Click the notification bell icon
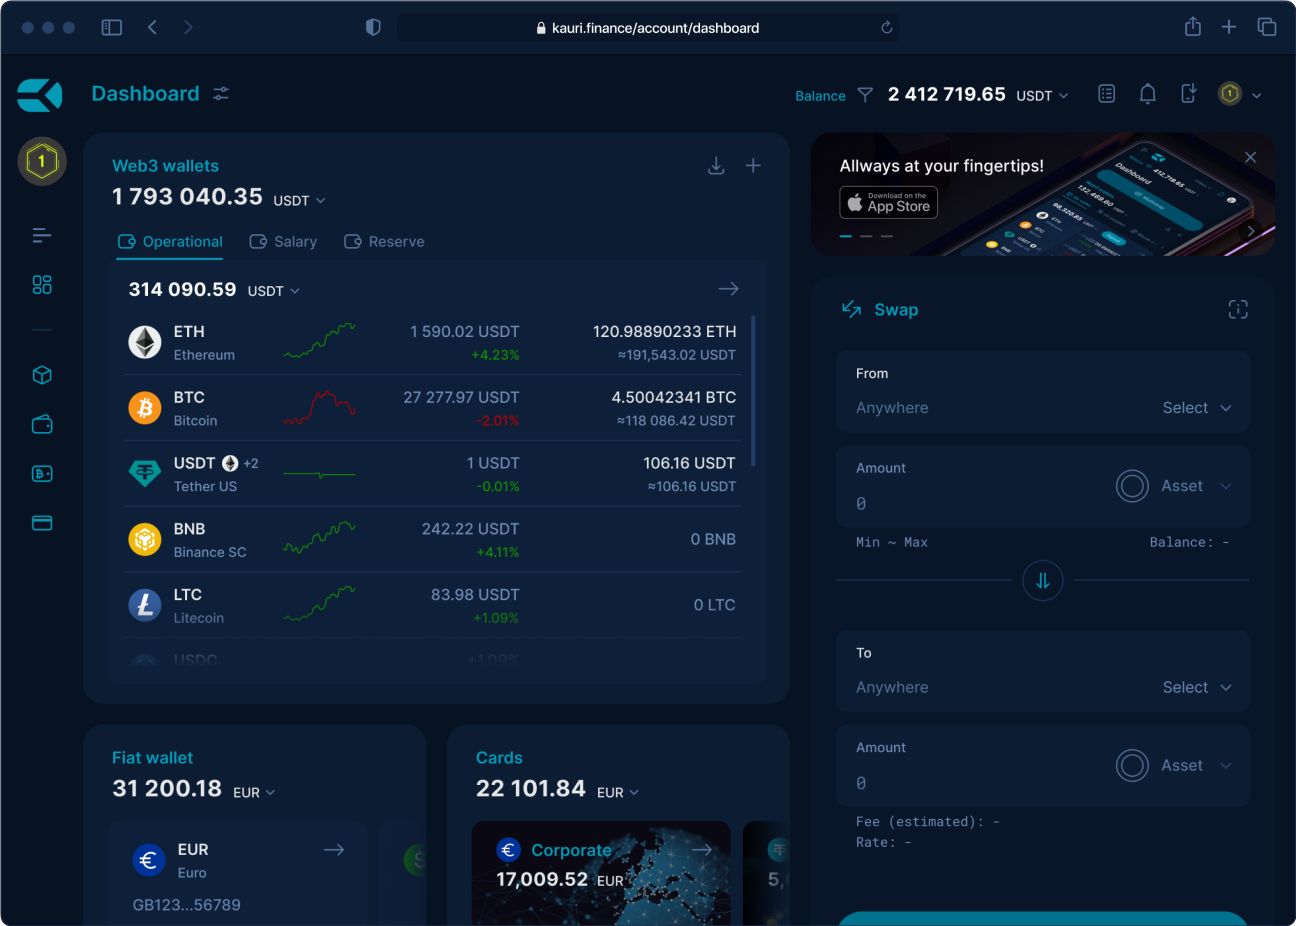 [x=1147, y=94]
